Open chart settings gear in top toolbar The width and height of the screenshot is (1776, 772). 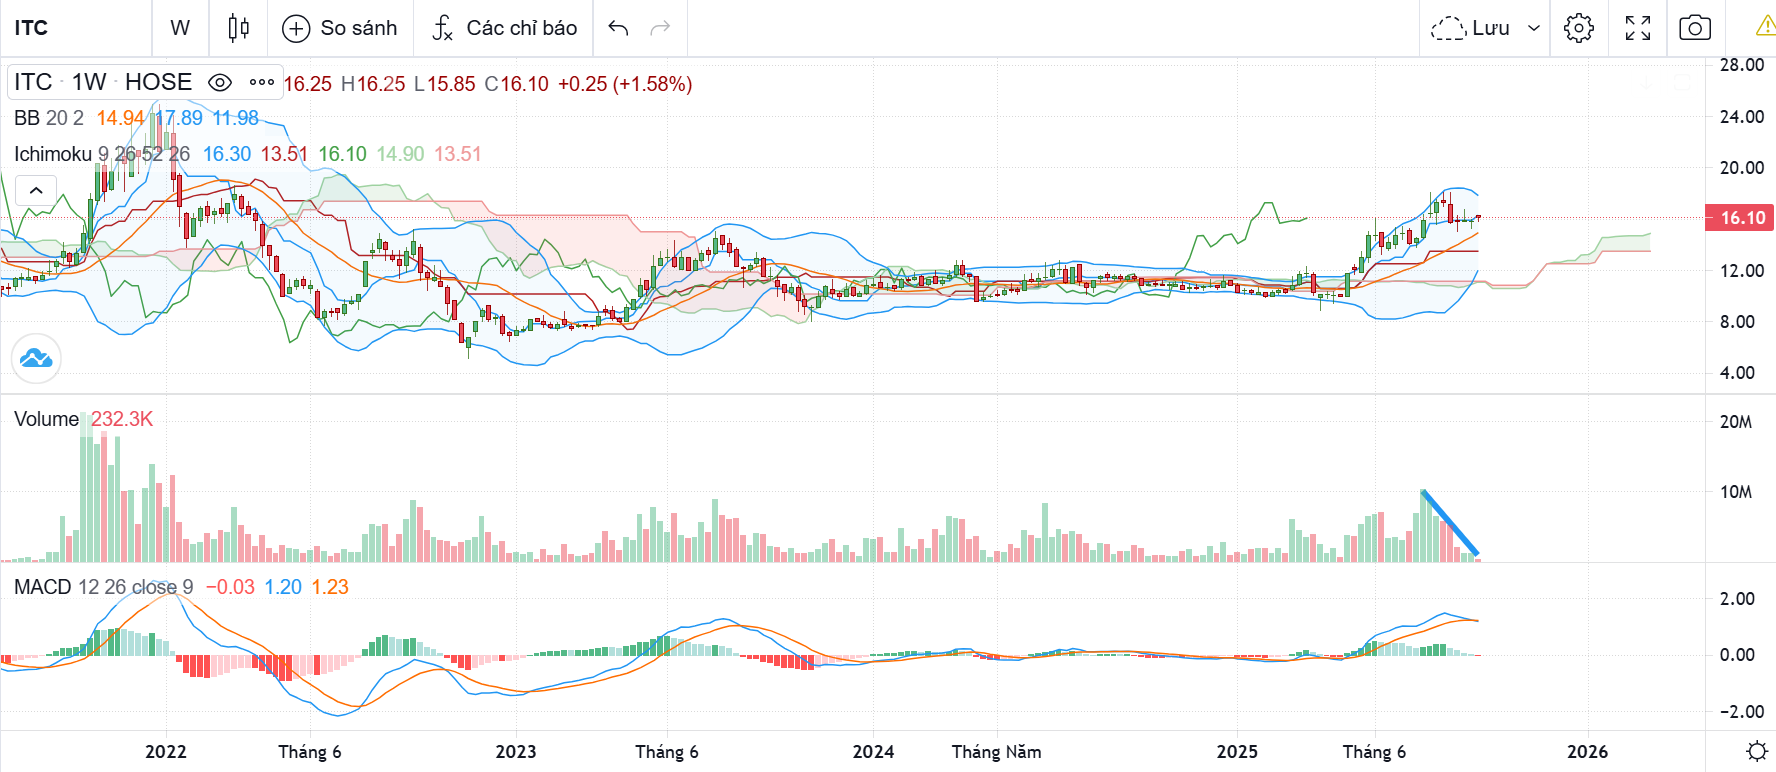1579,28
